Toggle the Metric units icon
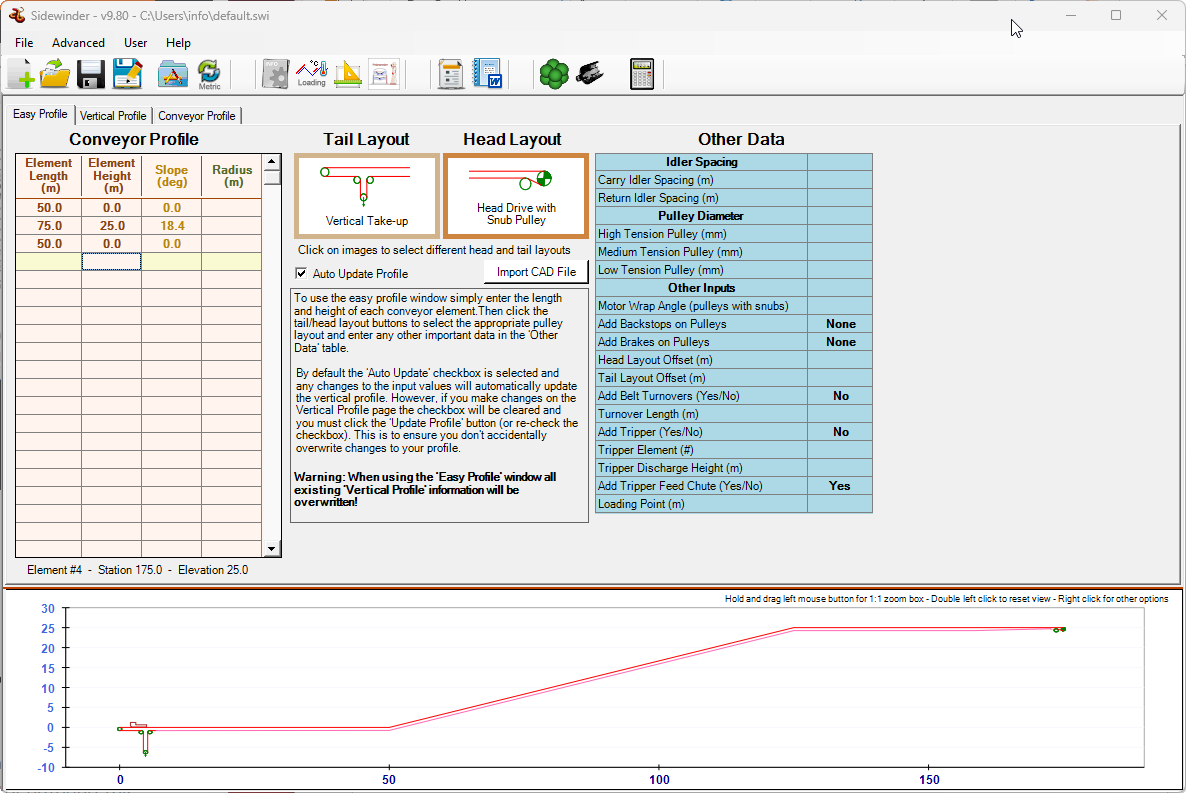The image size is (1186, 793). (209, 74)
